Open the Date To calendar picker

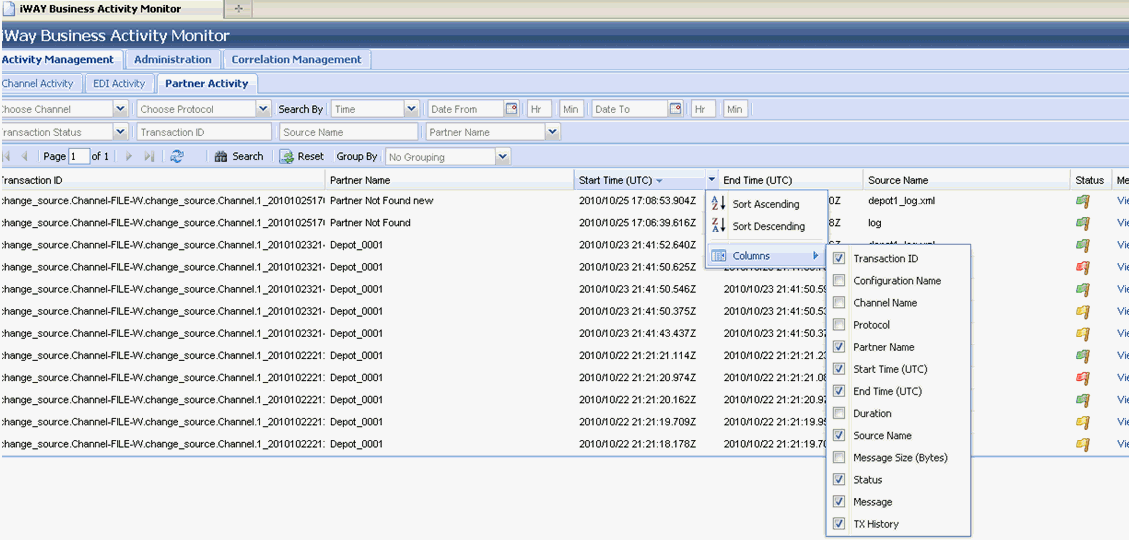click(675, 109)
